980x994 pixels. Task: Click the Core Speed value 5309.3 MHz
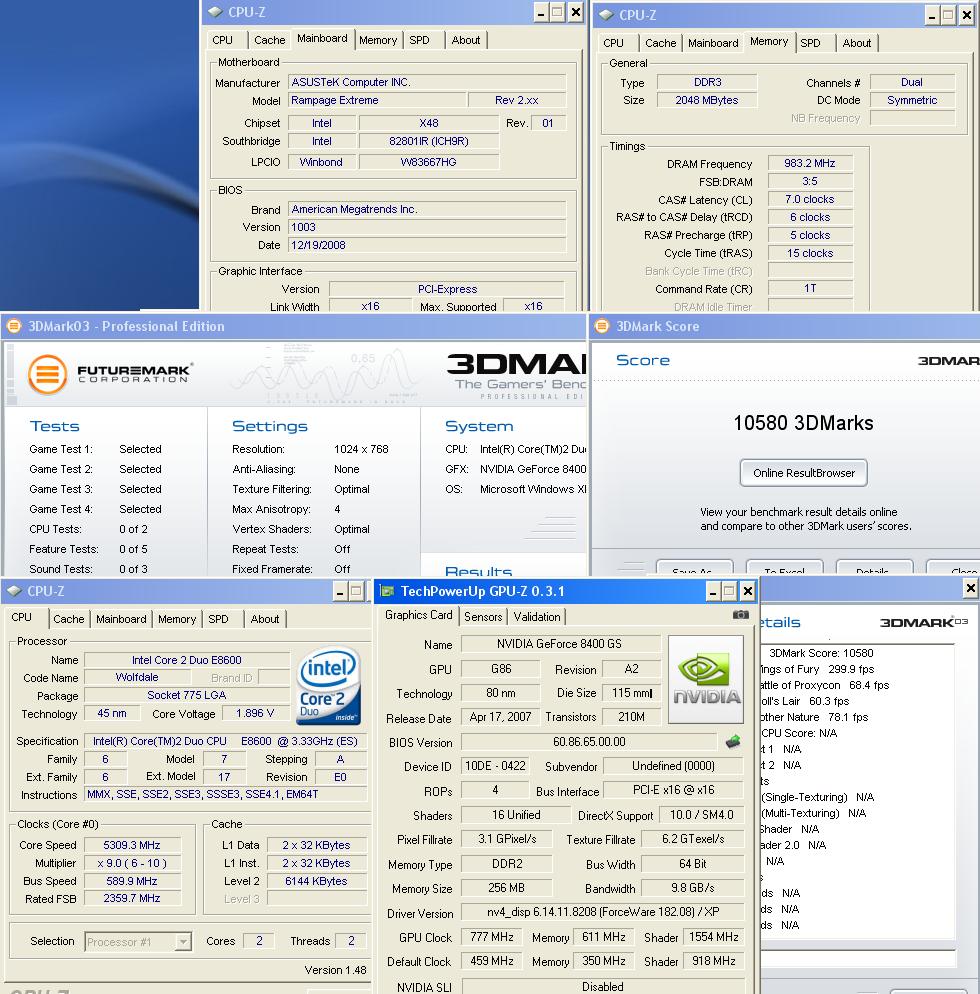132,845
